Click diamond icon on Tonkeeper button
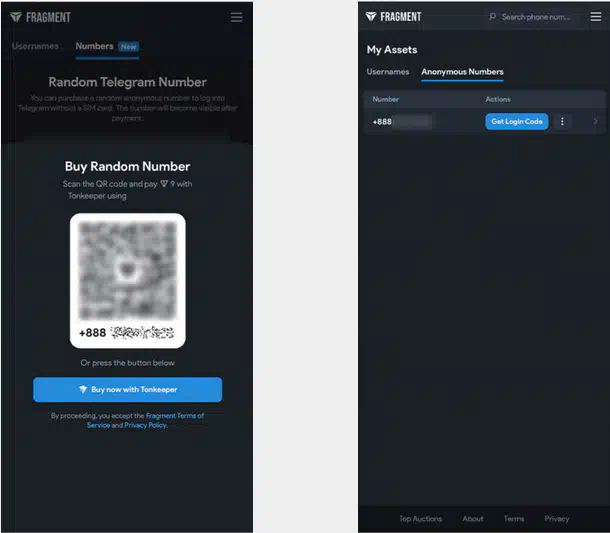The image size is (610, 533). (83, 389)
